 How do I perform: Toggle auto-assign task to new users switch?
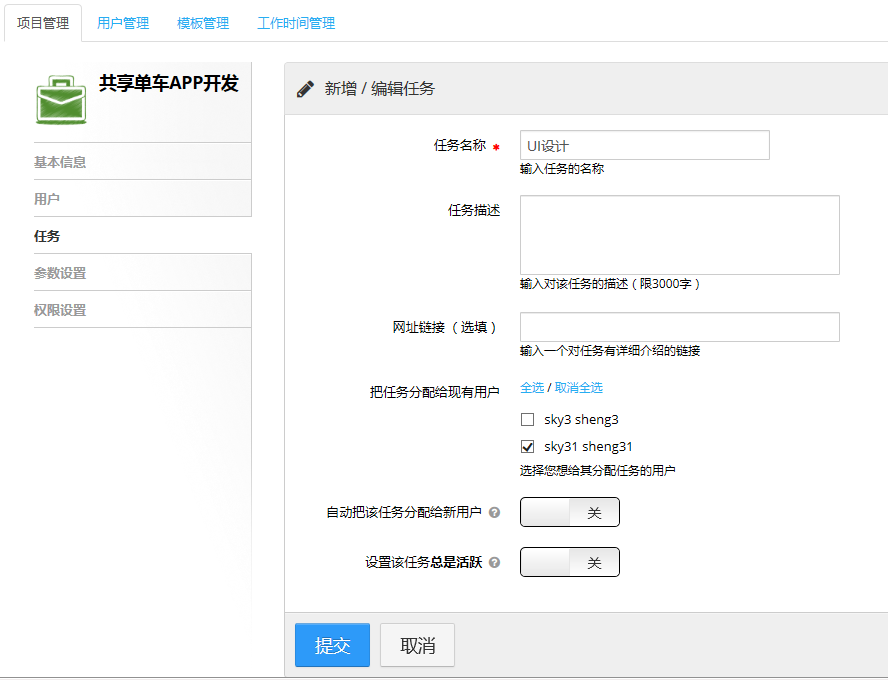coord(569,512)
